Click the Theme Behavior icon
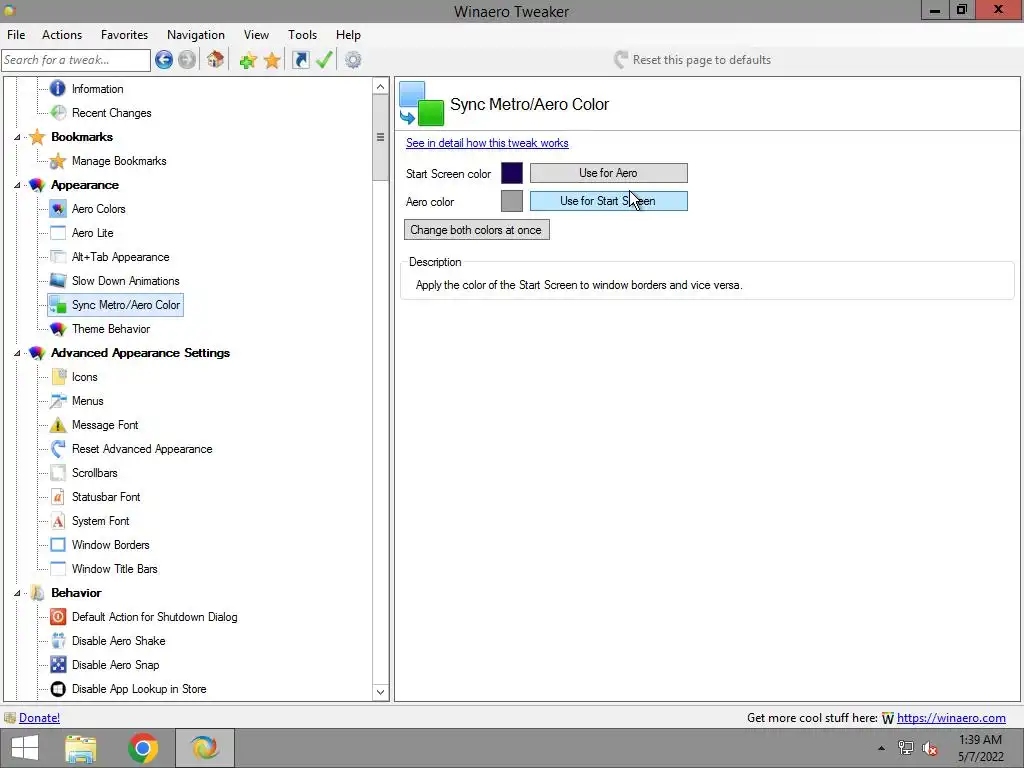 (x=58, y=329)
